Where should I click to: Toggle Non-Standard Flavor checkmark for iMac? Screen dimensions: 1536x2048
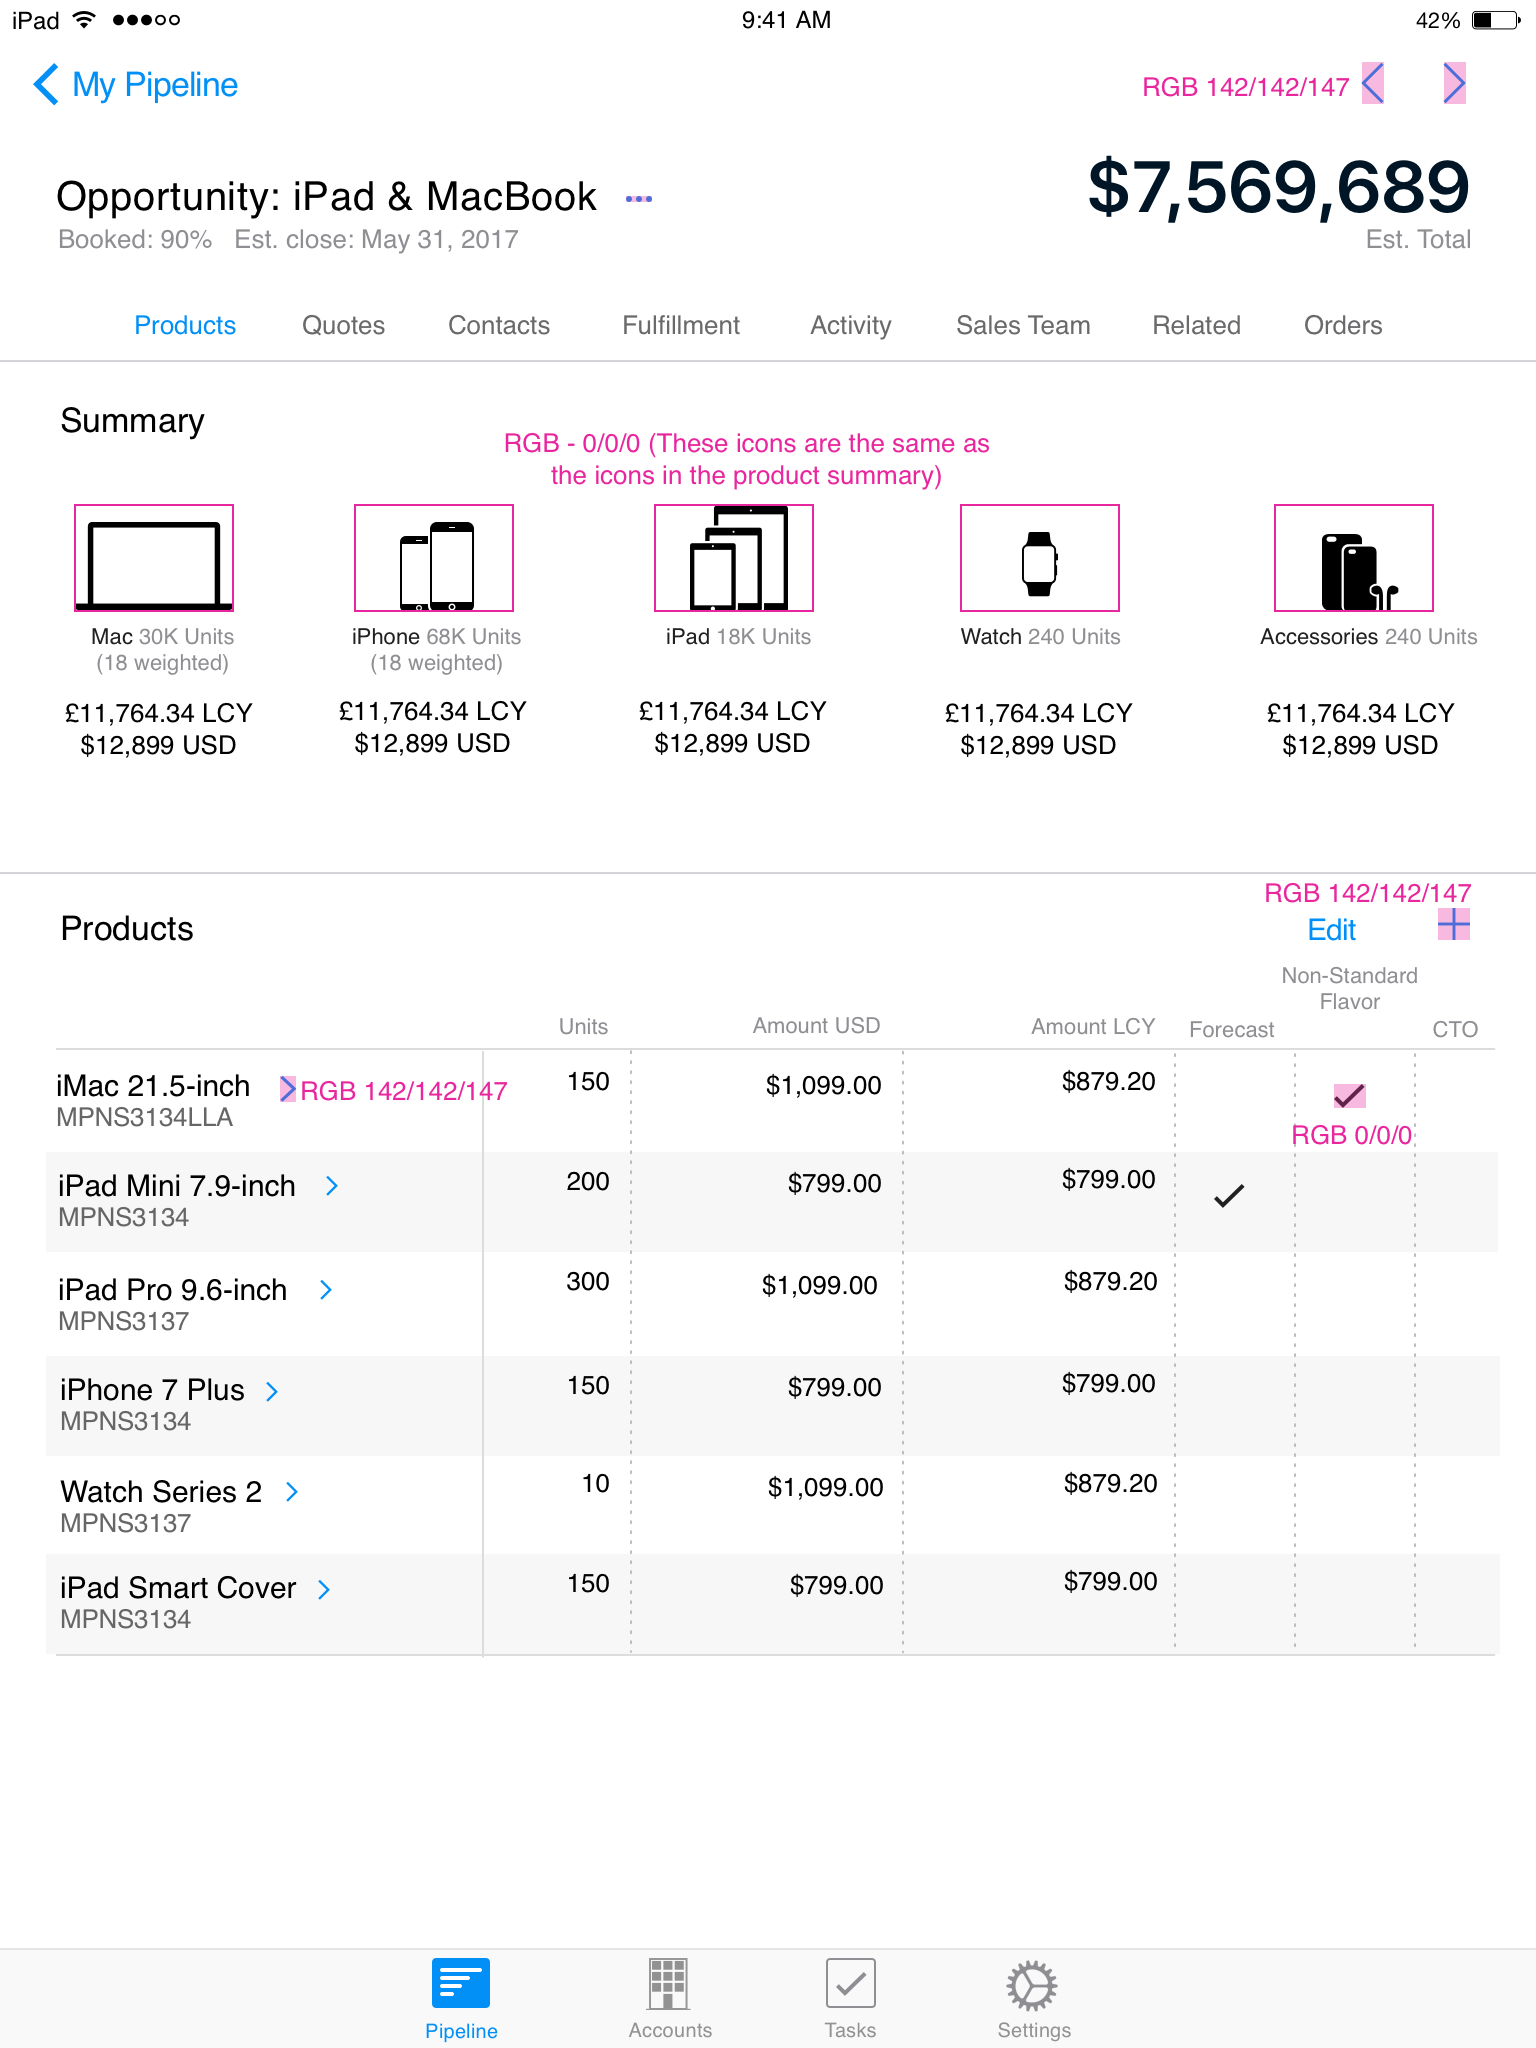pyautogui.click(x=1350, y=1096)
